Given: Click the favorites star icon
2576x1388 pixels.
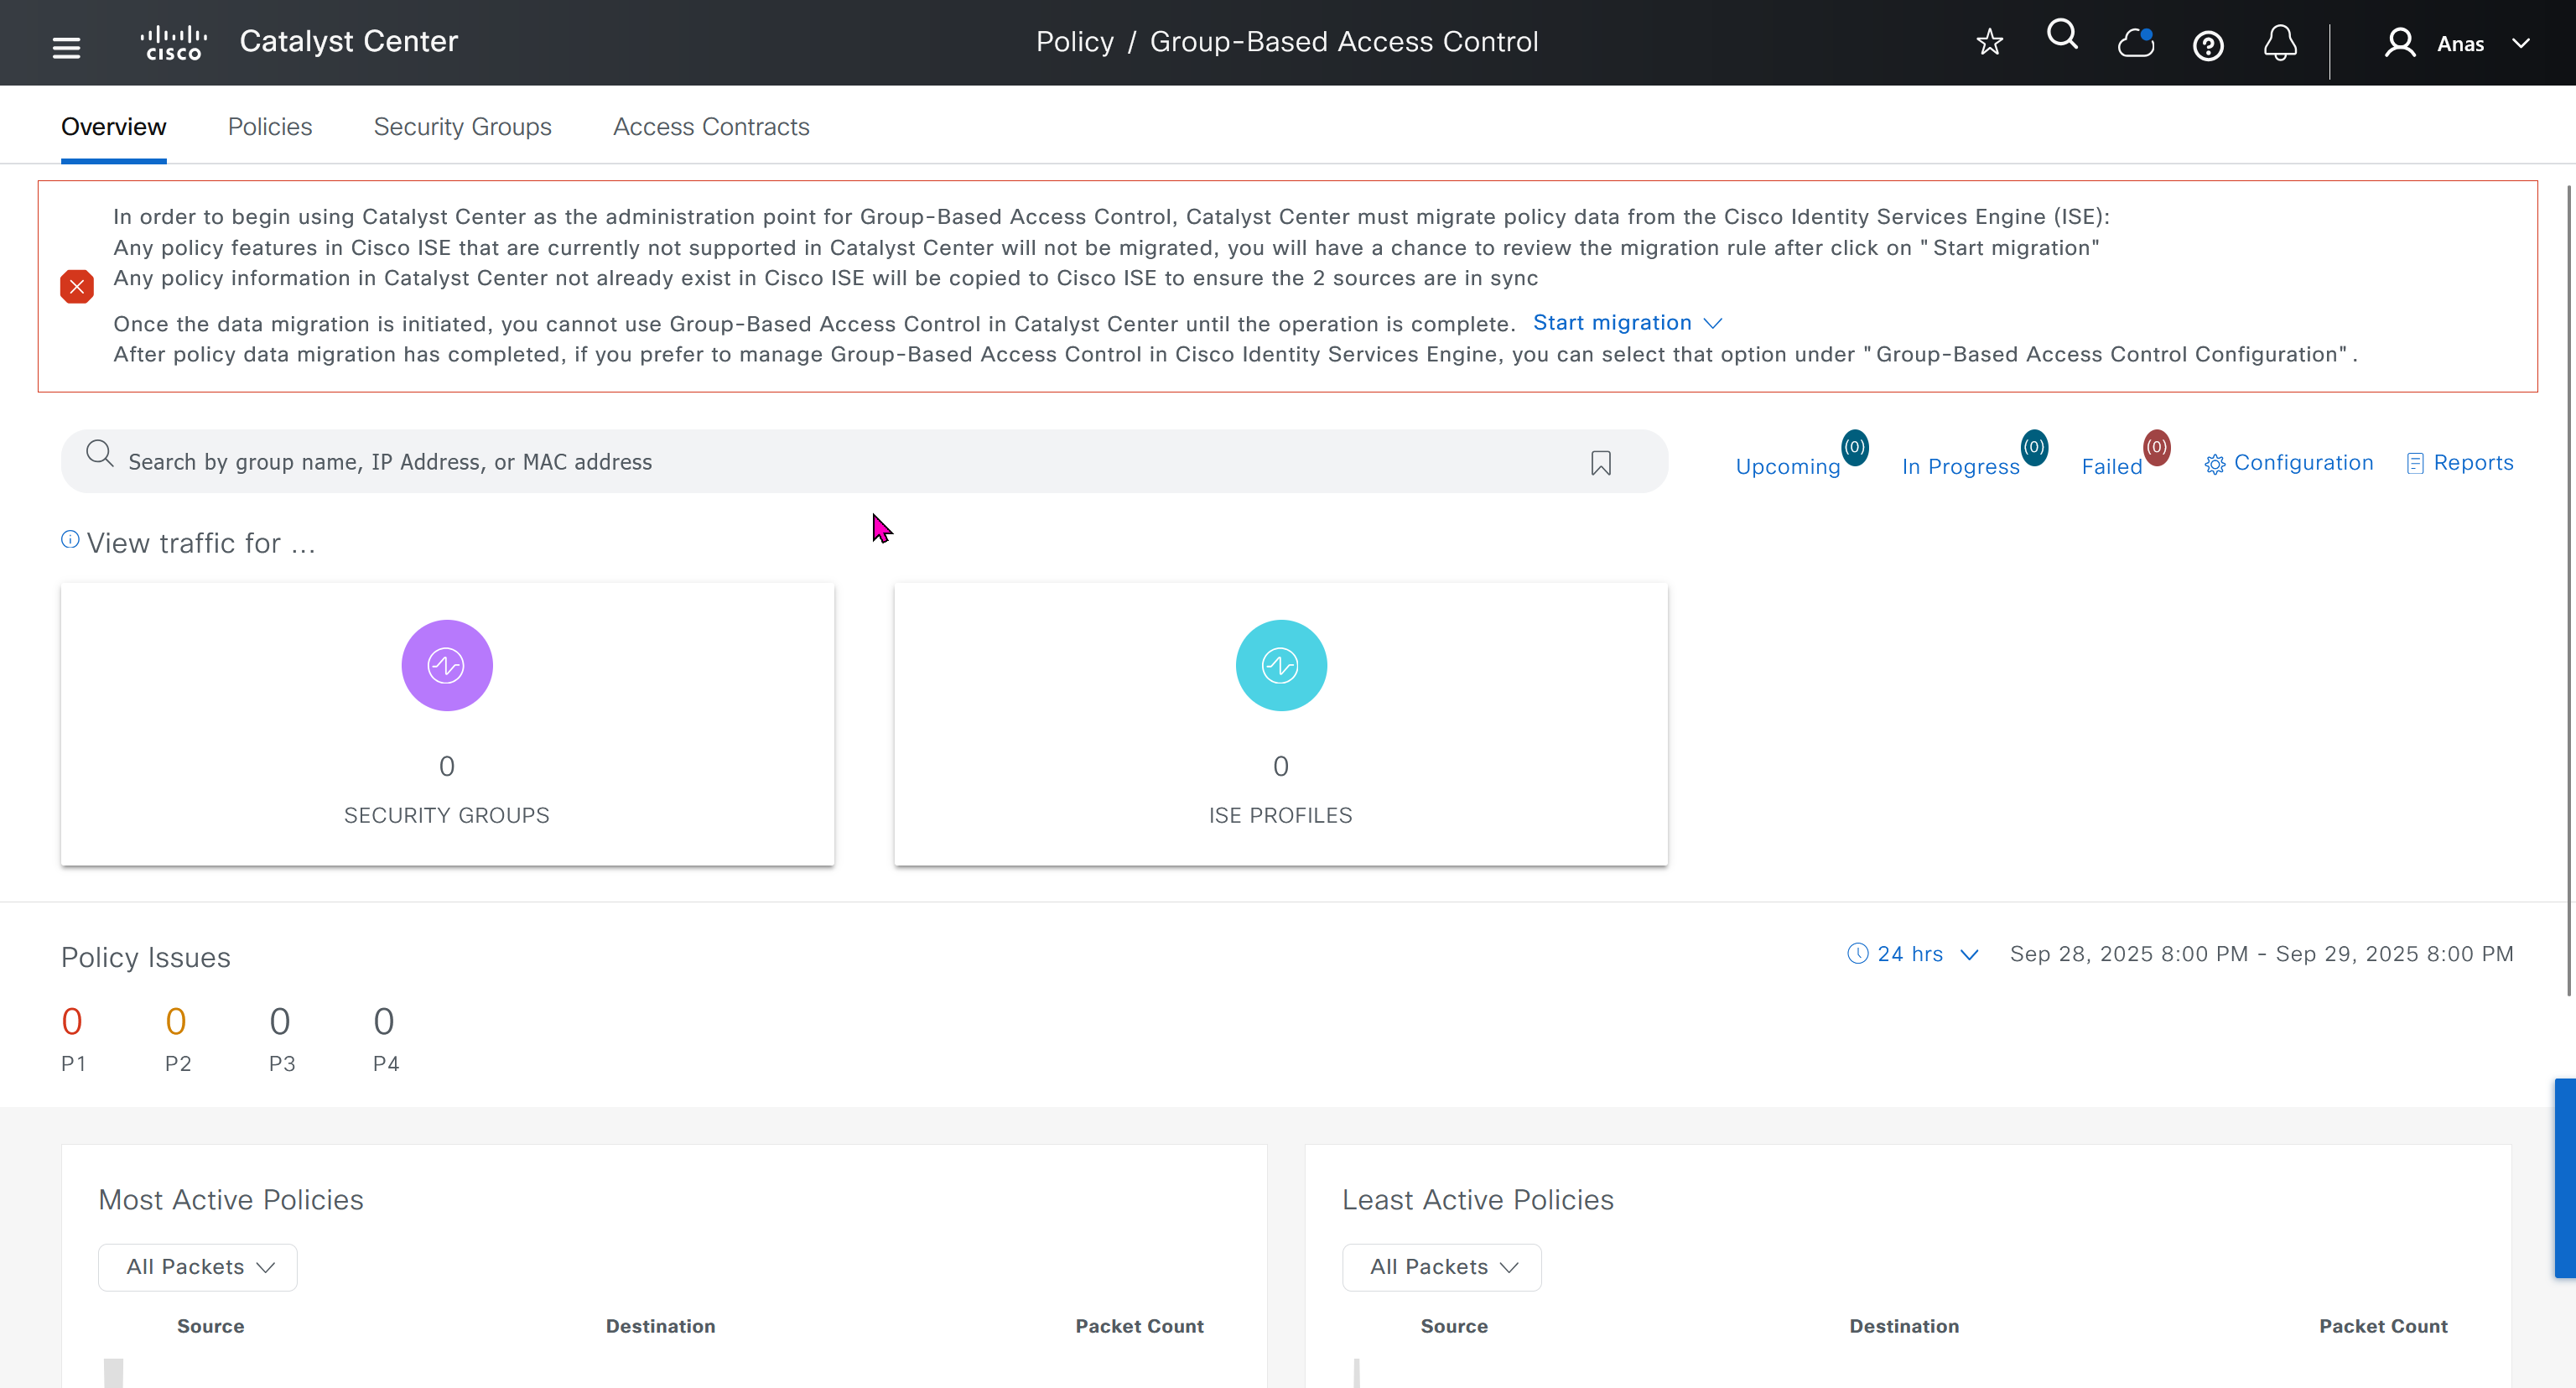Looking at the screenshot, I should (1989, 42).
